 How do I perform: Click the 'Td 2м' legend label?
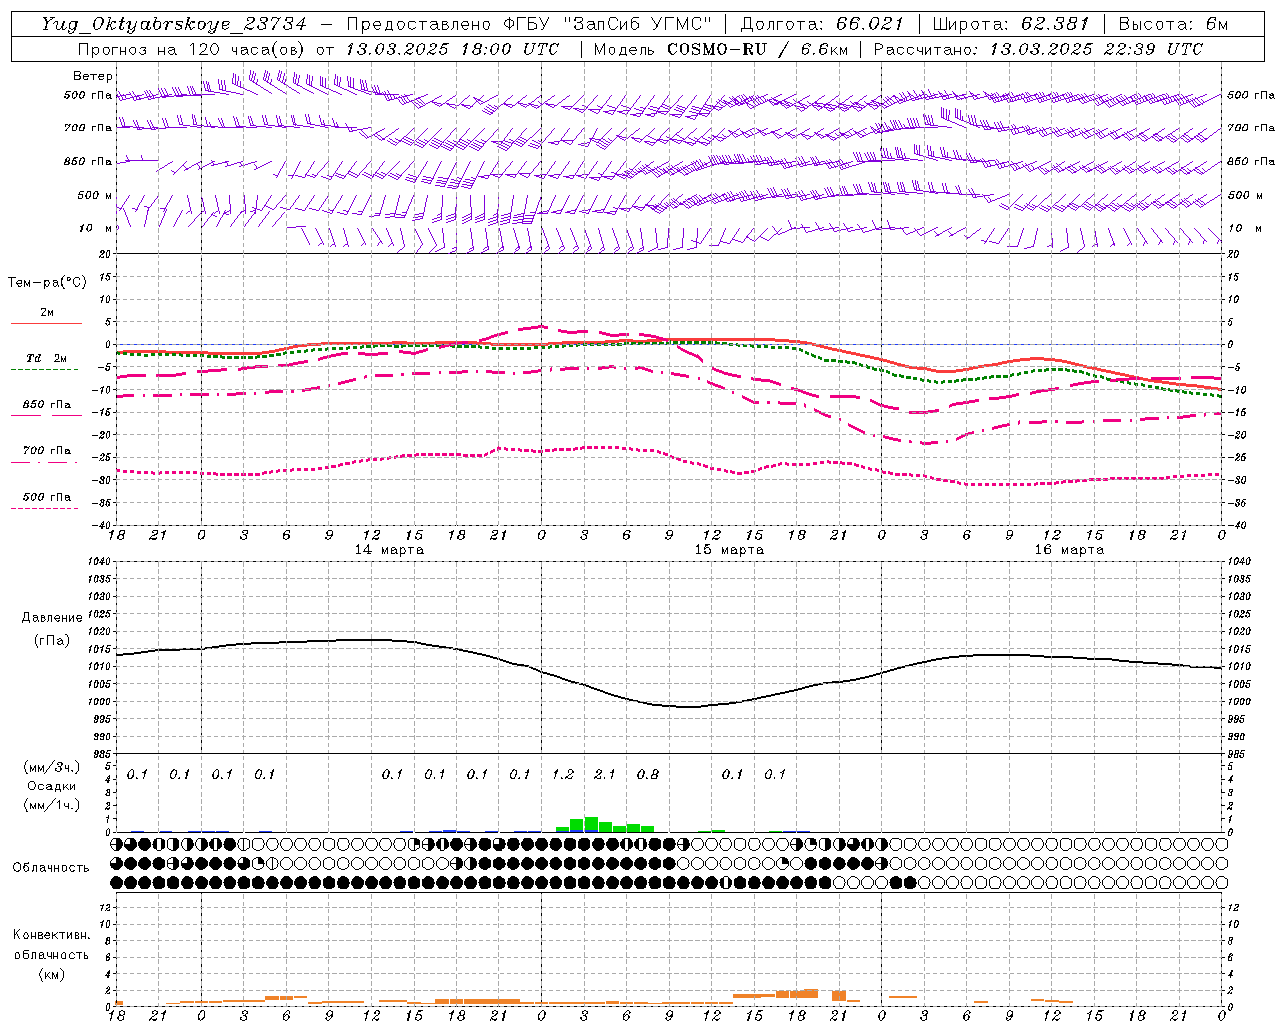click(46, 358)
